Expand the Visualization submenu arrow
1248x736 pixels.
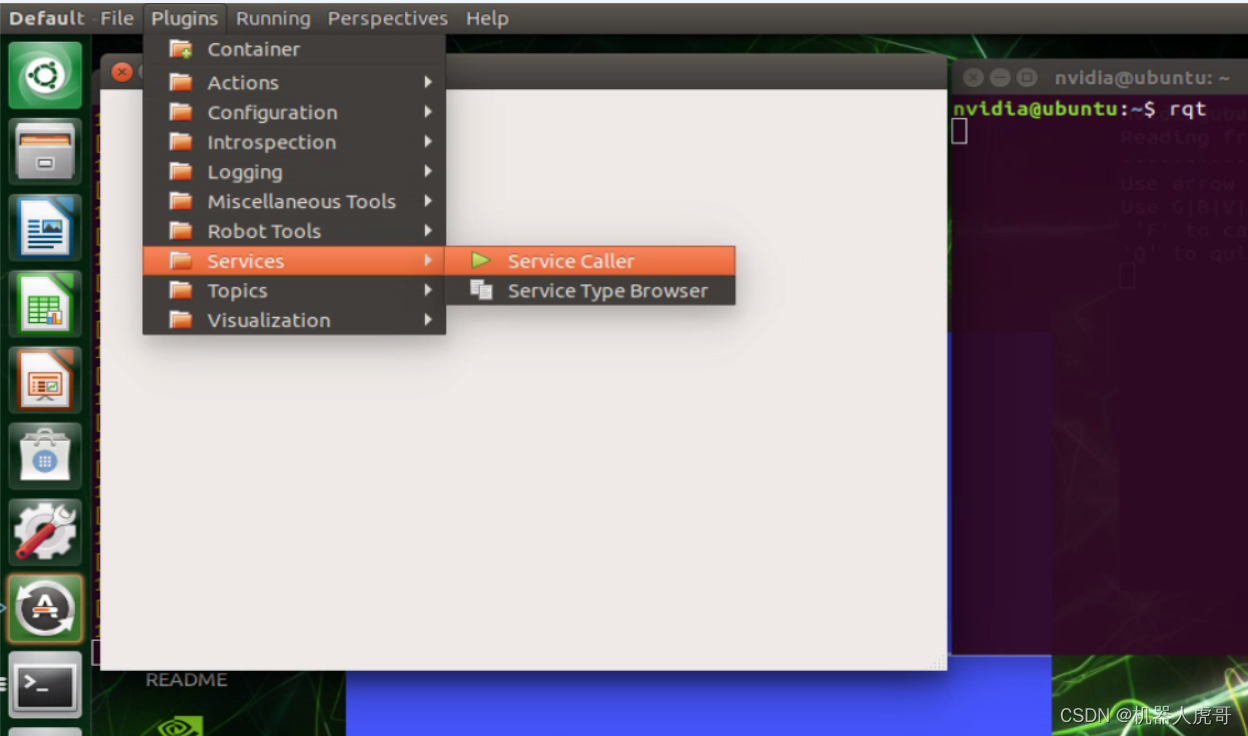click(x=428, y=319)
